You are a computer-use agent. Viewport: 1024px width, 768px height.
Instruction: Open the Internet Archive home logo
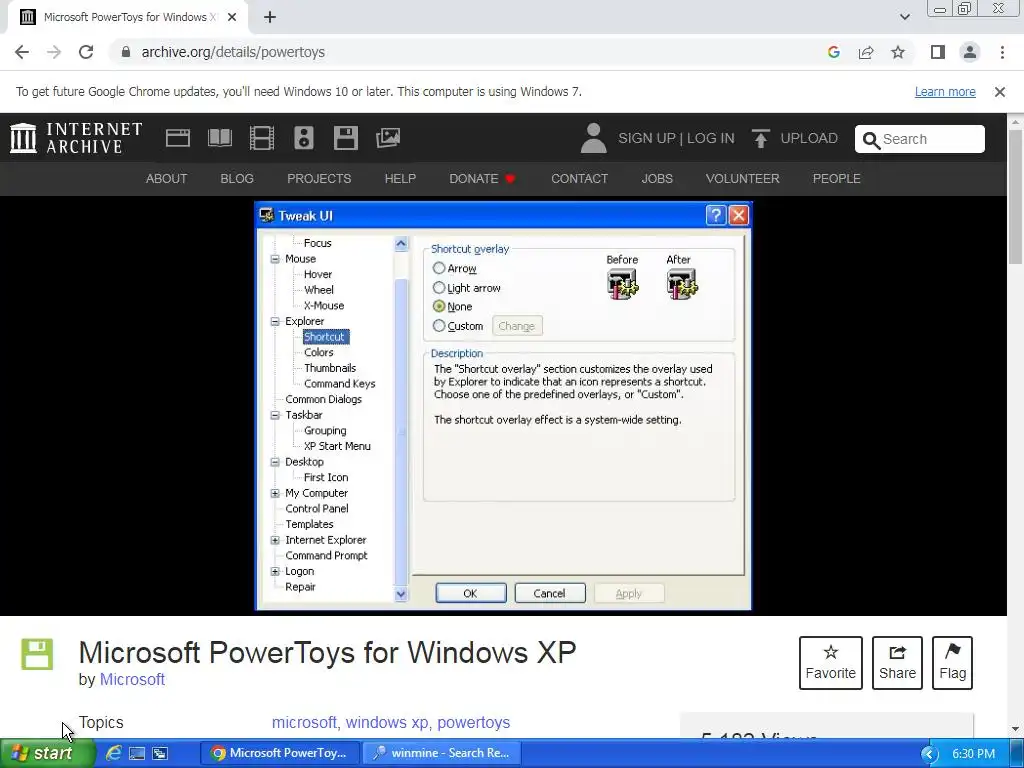[x=76, y=138]
